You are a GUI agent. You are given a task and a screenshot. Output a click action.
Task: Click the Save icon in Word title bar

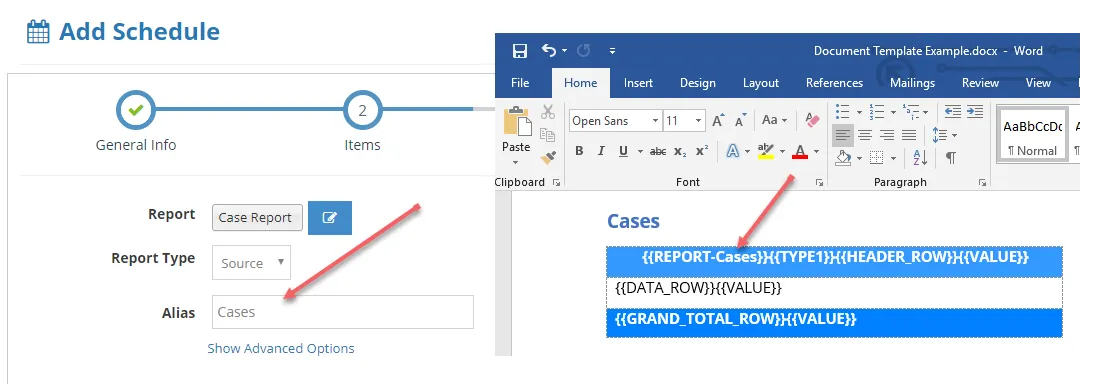pos(519,51)
